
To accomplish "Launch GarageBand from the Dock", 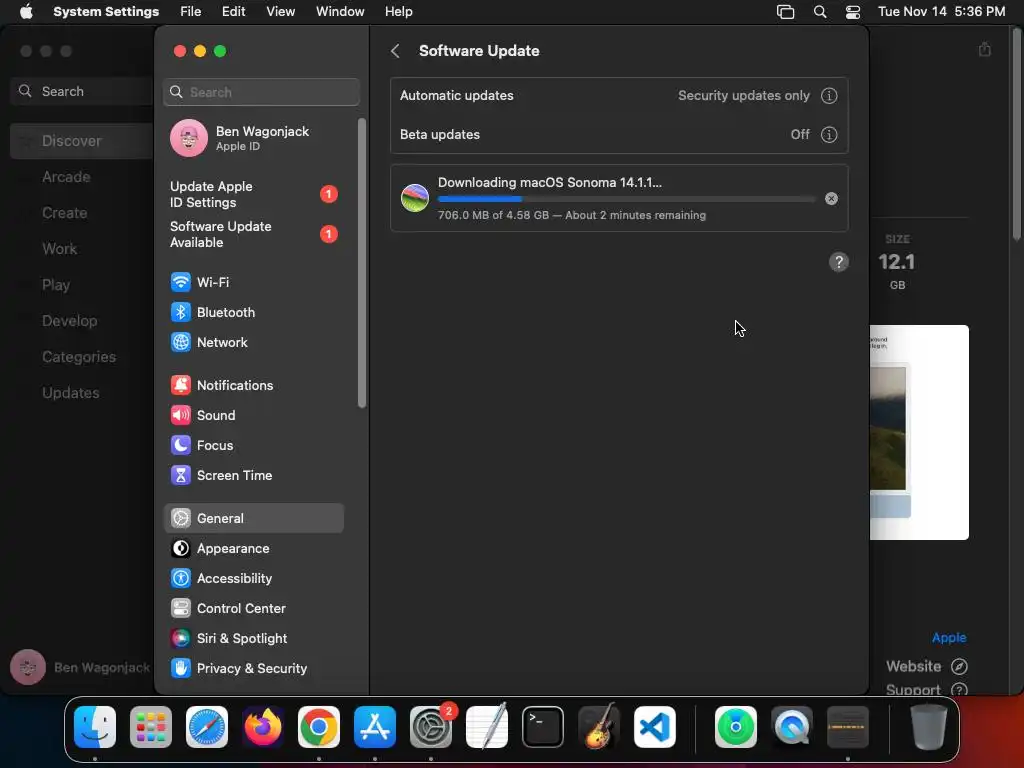I will coord(599,727).
